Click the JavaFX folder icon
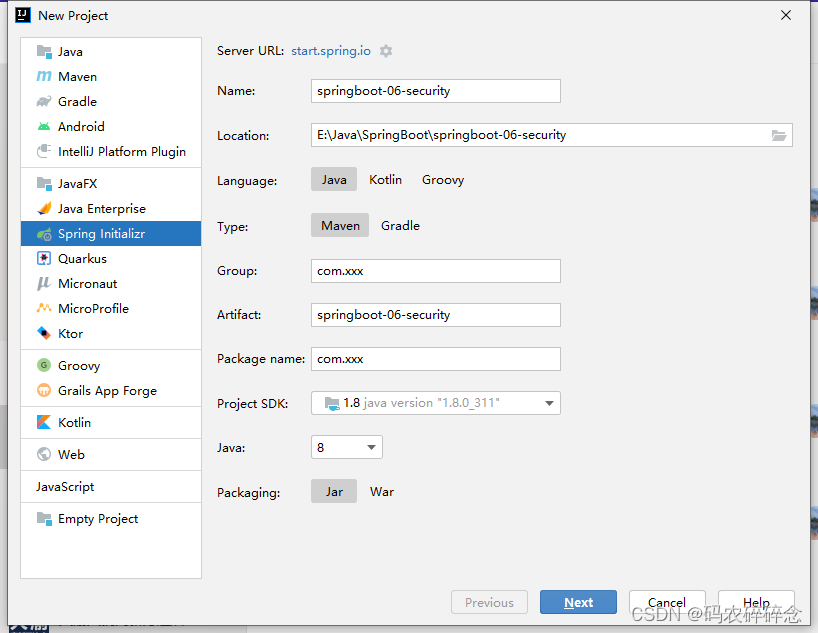 44,184
